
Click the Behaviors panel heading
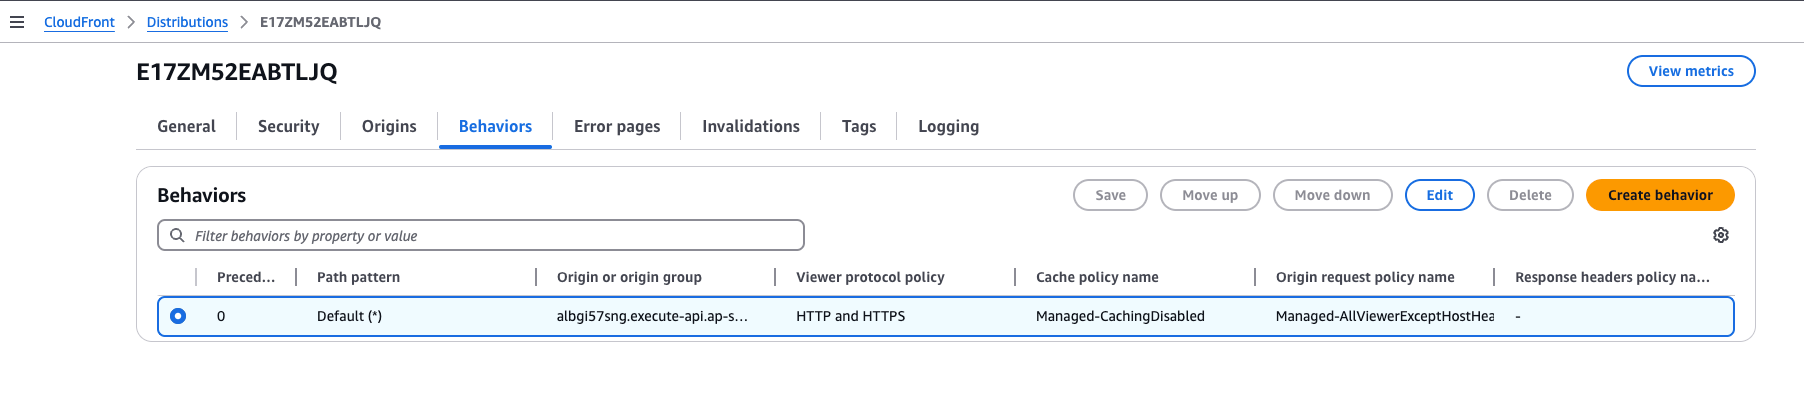pos(201,195)
